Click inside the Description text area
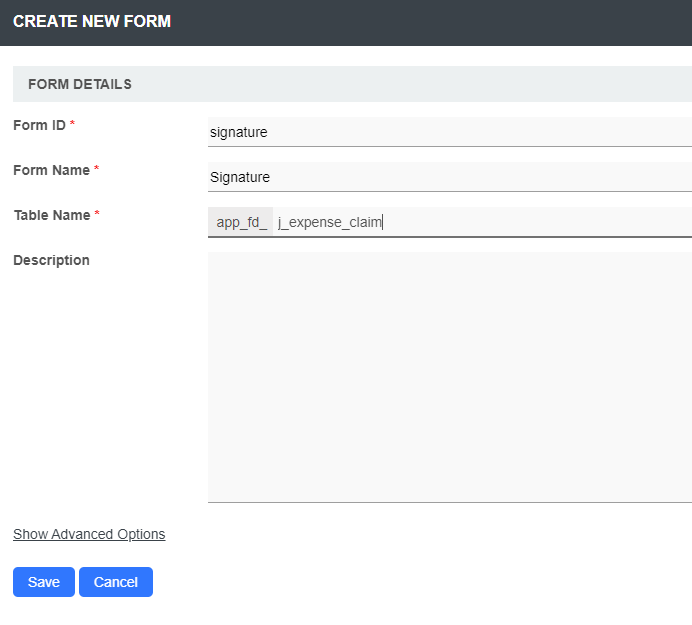The image size is (692, 625). (450, 377)
